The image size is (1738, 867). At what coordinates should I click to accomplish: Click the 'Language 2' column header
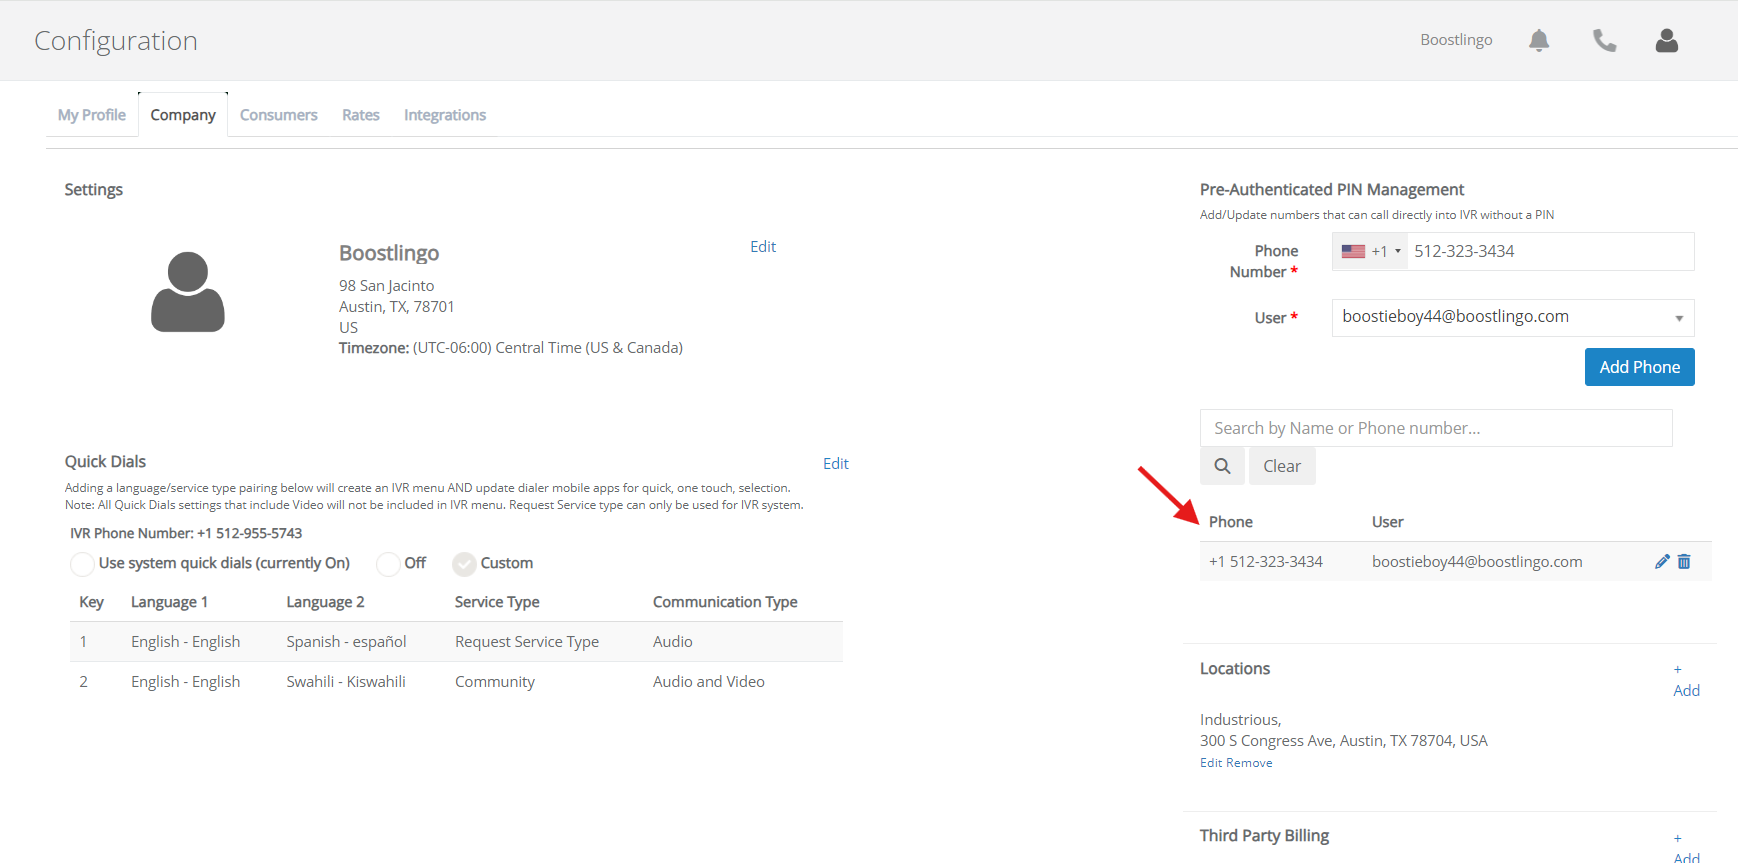click(325, 602)
